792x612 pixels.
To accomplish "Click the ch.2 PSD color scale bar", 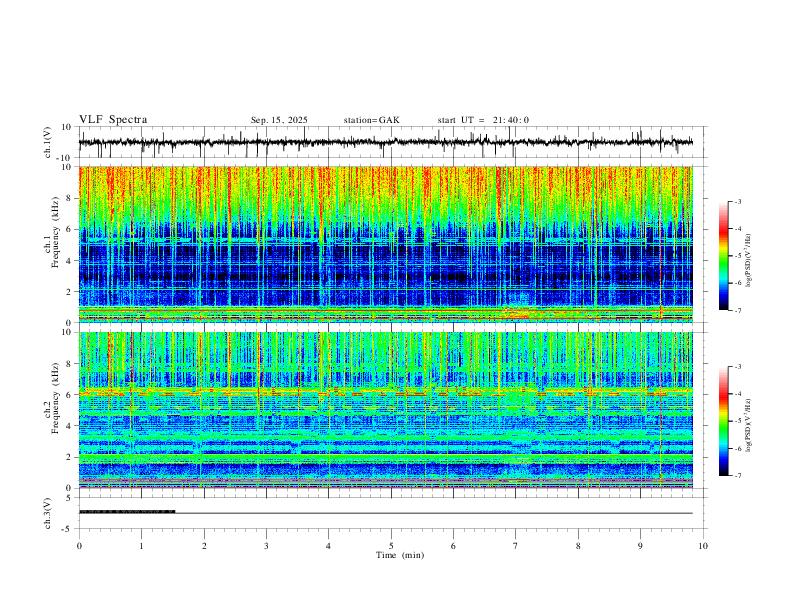I will 724,421.
